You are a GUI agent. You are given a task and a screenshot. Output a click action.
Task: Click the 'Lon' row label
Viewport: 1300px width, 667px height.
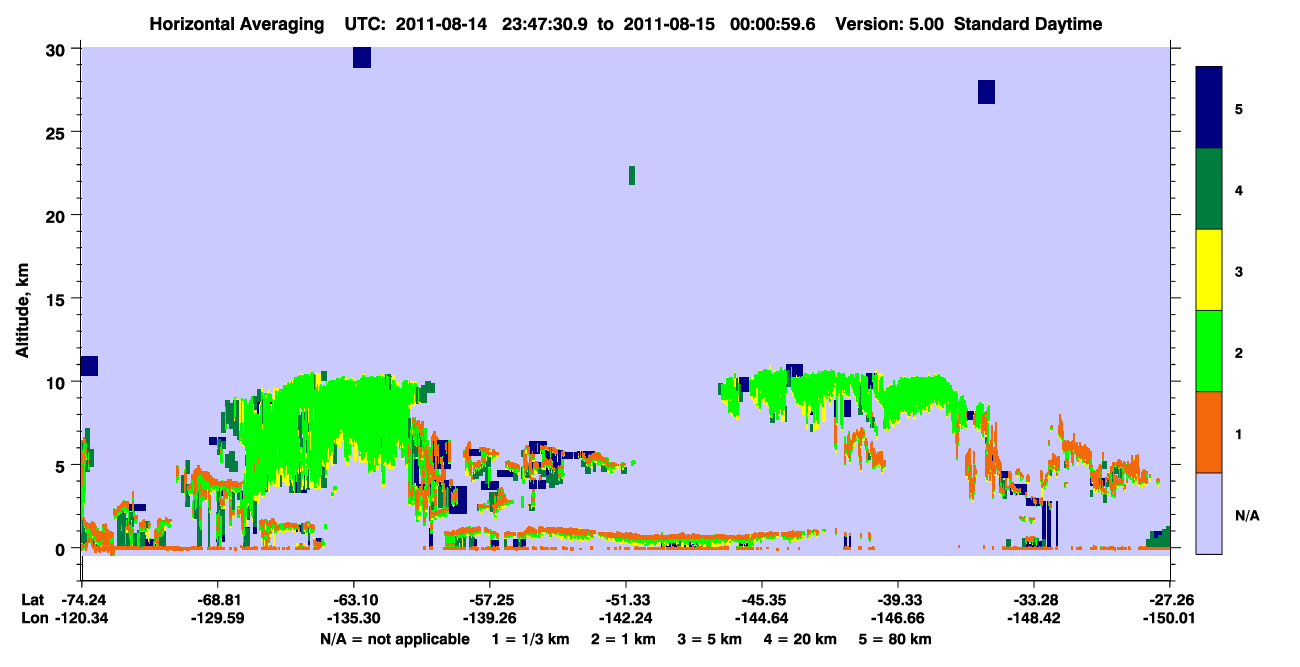click(x=33, y=618)
